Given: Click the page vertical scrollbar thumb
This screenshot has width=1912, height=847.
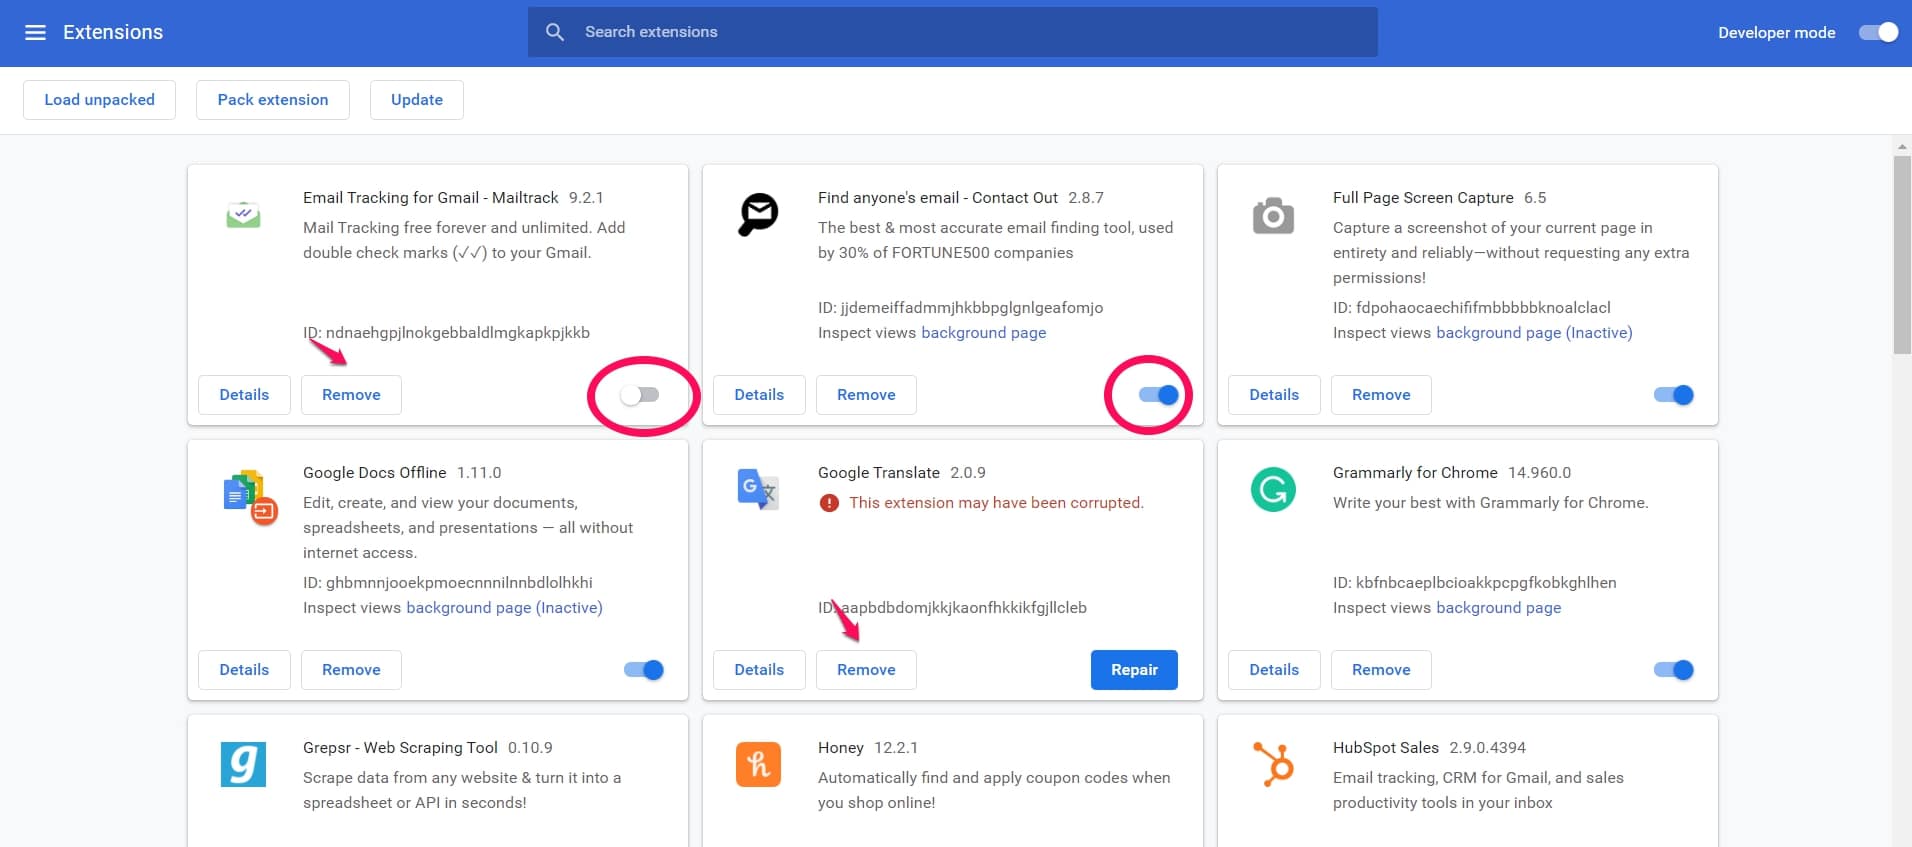Looking at the screenshot, I should (1902, 255).
